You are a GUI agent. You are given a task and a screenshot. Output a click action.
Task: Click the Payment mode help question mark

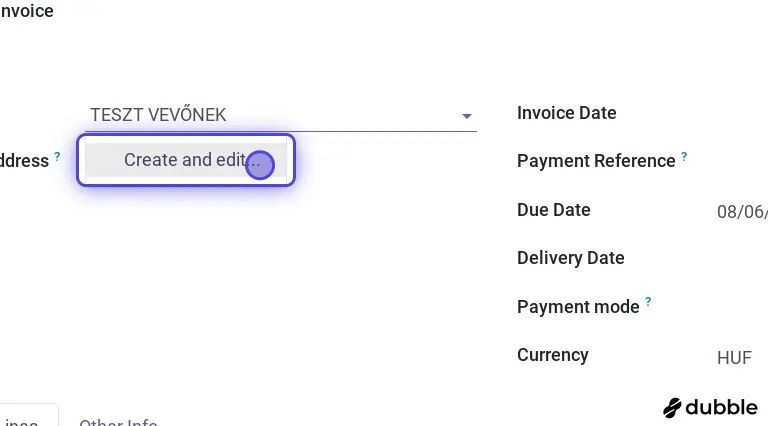[648, 301]
